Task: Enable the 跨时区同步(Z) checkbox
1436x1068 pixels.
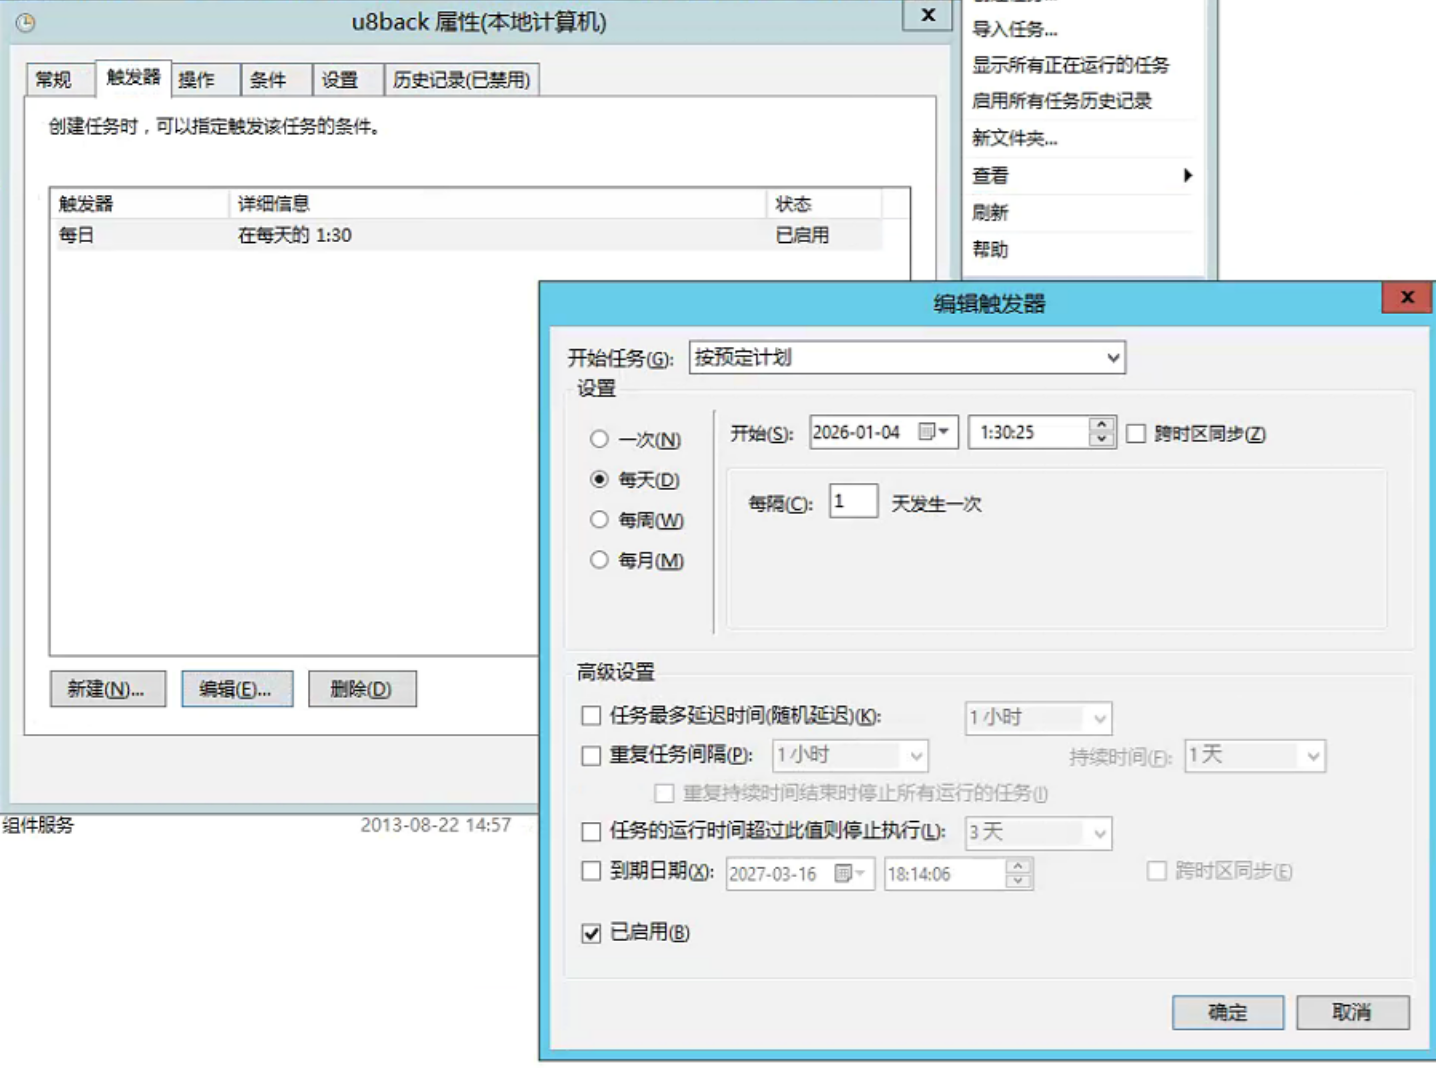Action: point(1136,434)
